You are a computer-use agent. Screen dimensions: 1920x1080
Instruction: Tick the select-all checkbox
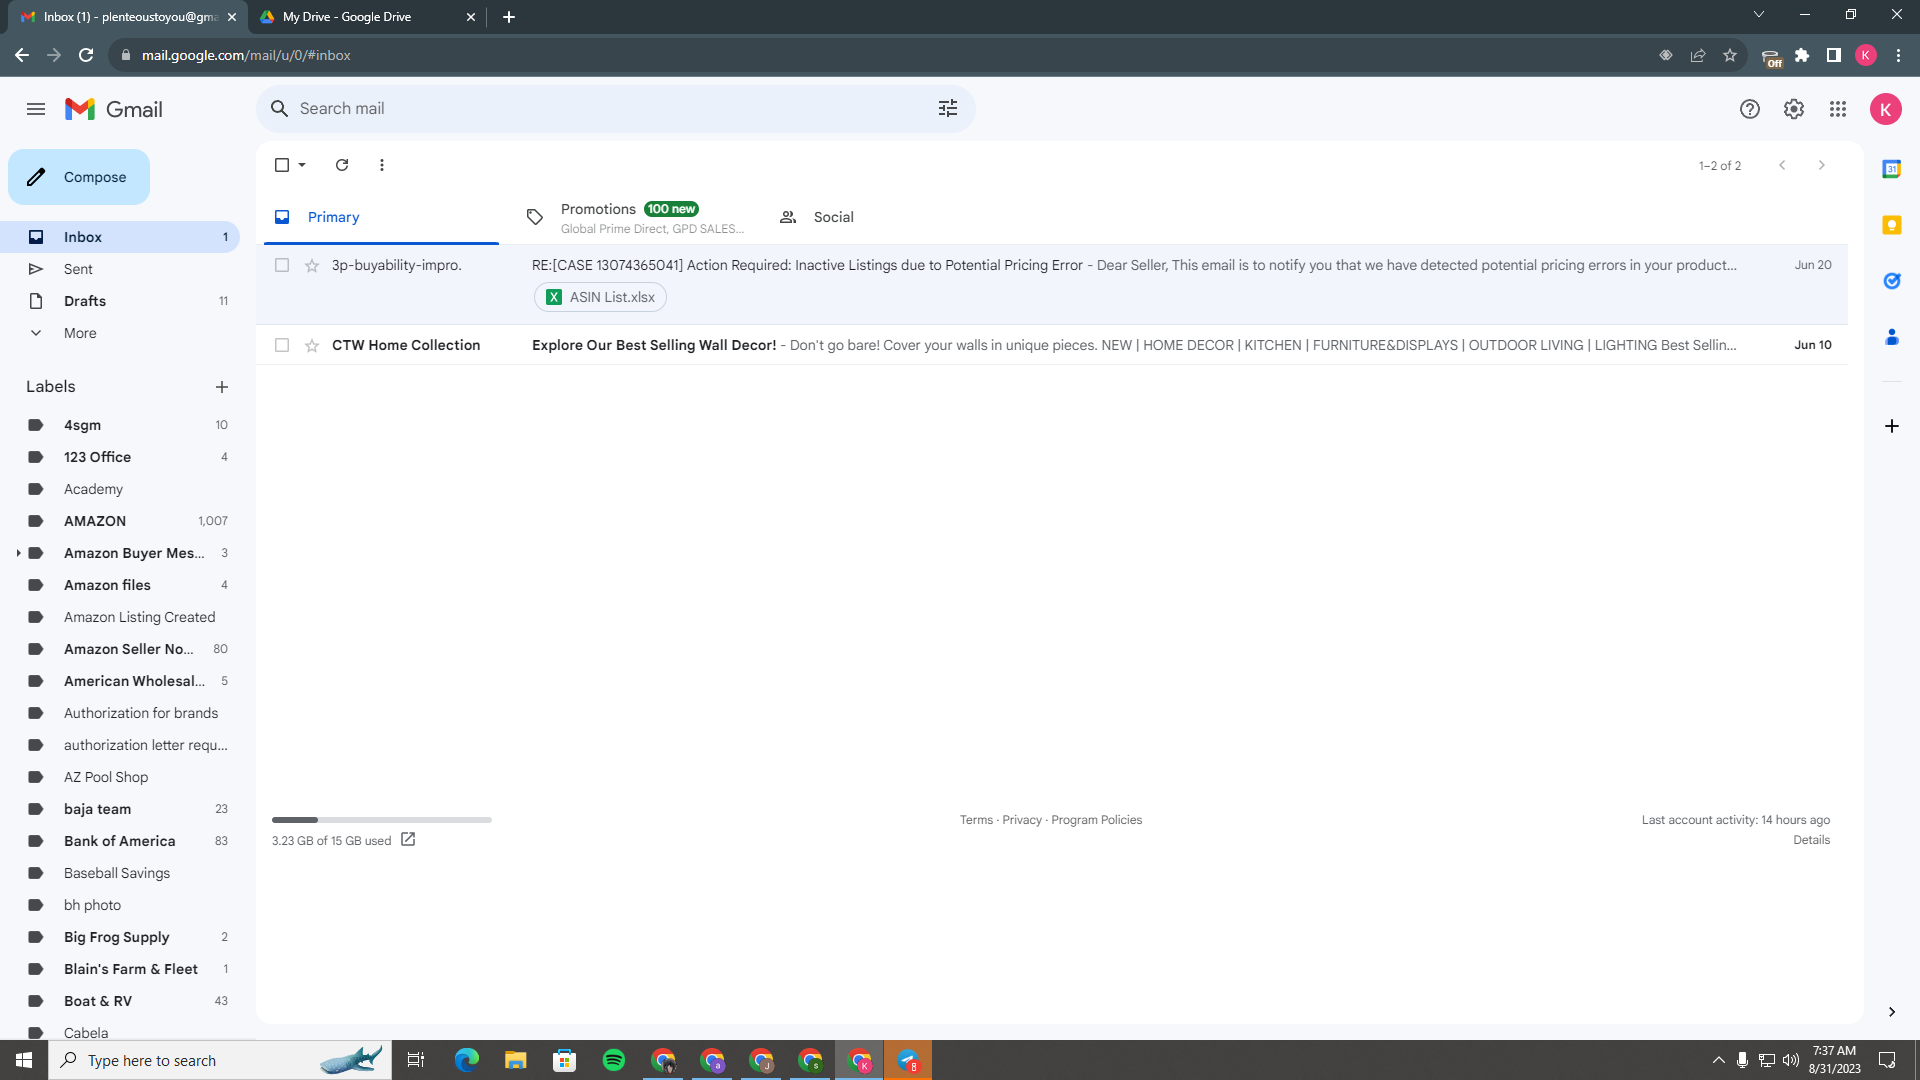(282, 165)
